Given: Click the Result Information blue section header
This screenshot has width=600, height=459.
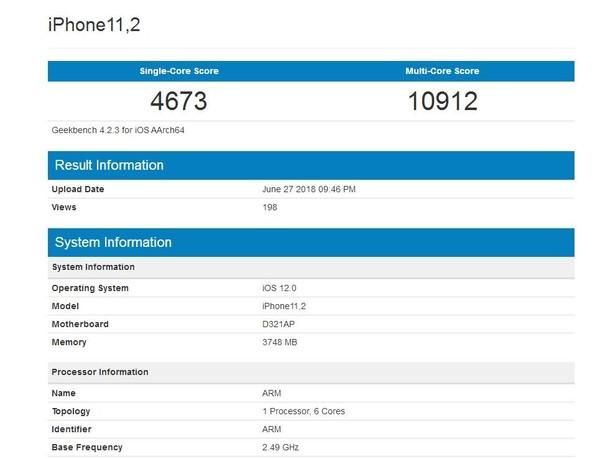Looking at the screenshot, I should [109, 165].
